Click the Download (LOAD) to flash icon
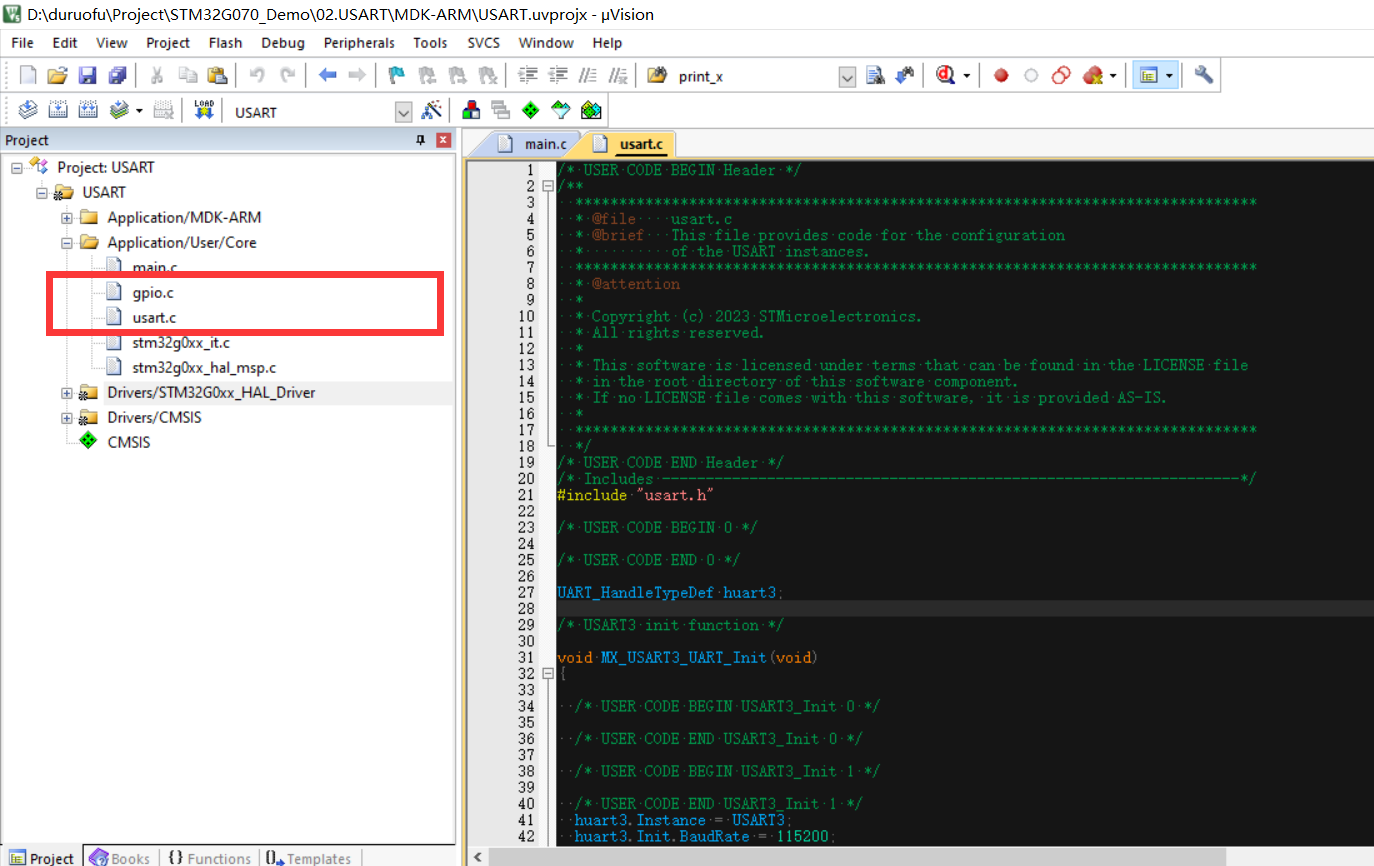 tap(204, 110)
